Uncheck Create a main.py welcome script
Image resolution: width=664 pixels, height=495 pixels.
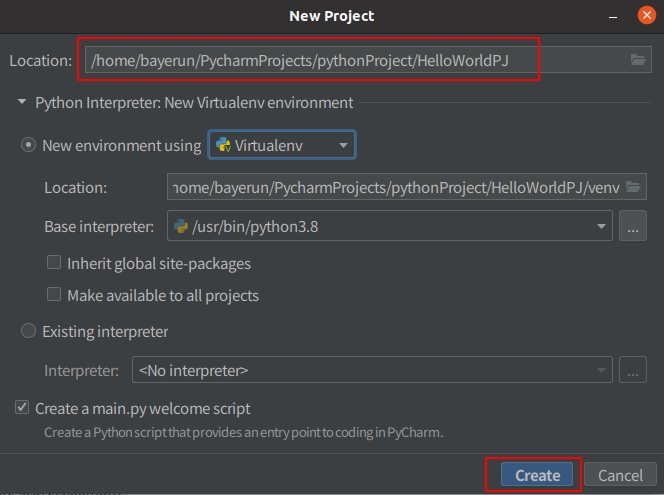pos(22,408)
